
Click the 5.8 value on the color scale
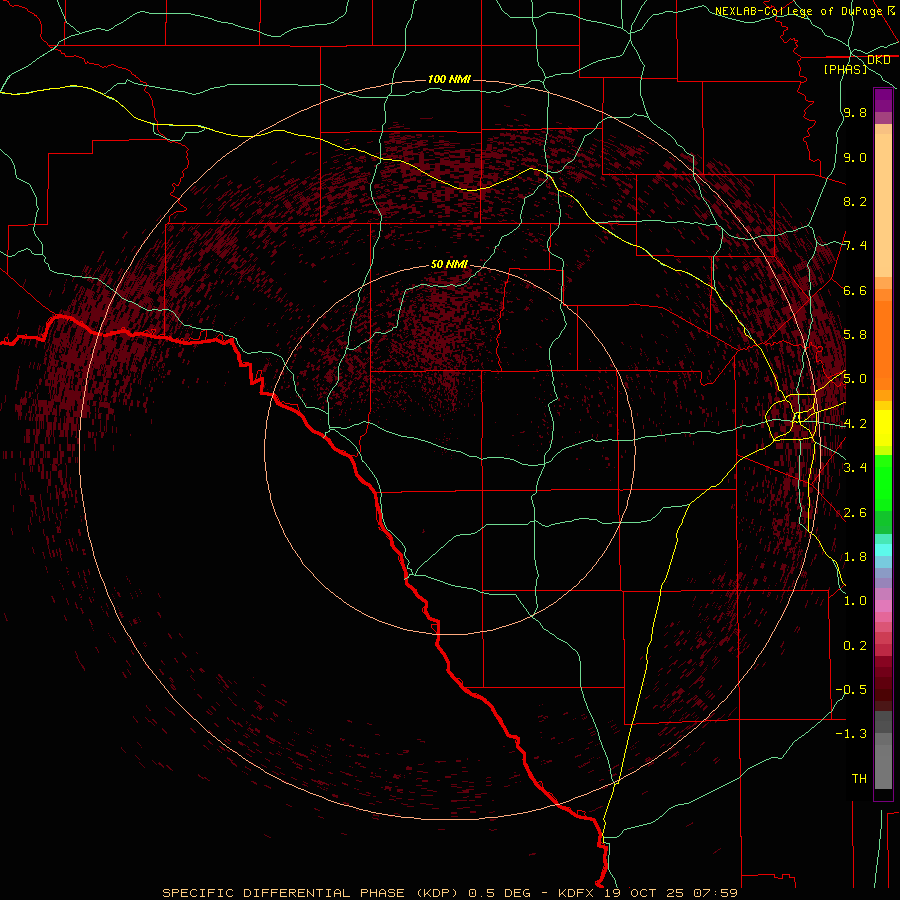pyautogui.click(x=855, y=335)
